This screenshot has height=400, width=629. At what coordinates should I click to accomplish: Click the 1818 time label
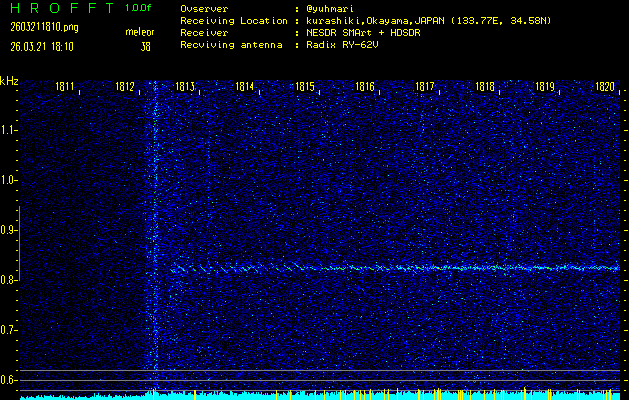point(485,88)
